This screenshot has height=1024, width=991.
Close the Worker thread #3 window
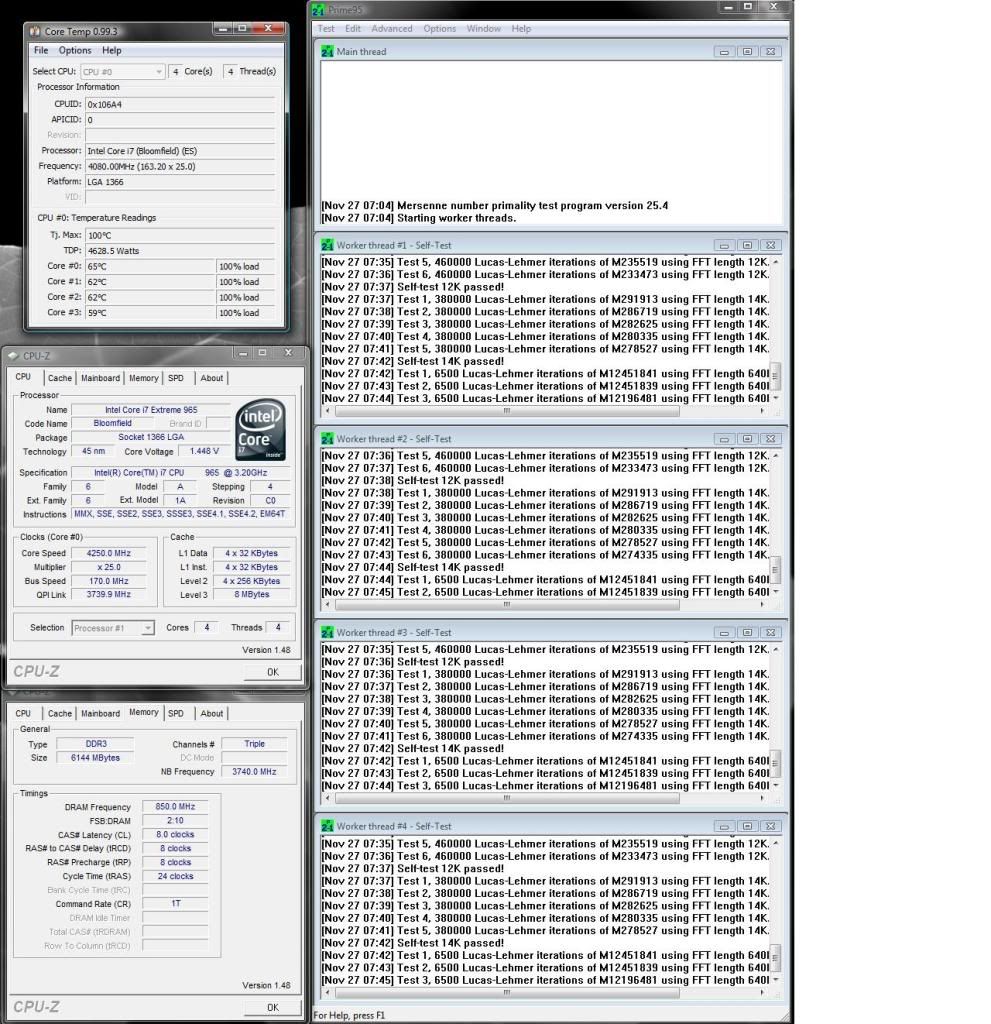point(771,633)
